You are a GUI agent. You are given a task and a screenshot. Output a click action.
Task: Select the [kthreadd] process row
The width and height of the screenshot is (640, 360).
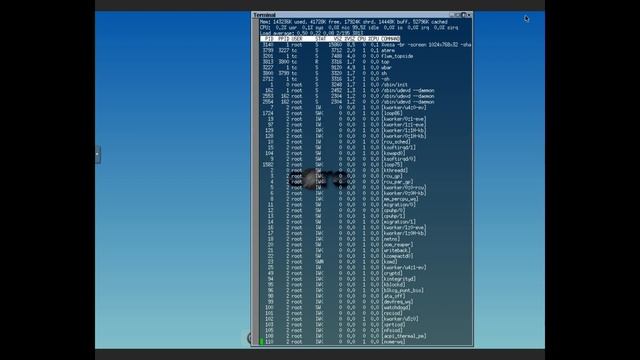pos(365,171)
